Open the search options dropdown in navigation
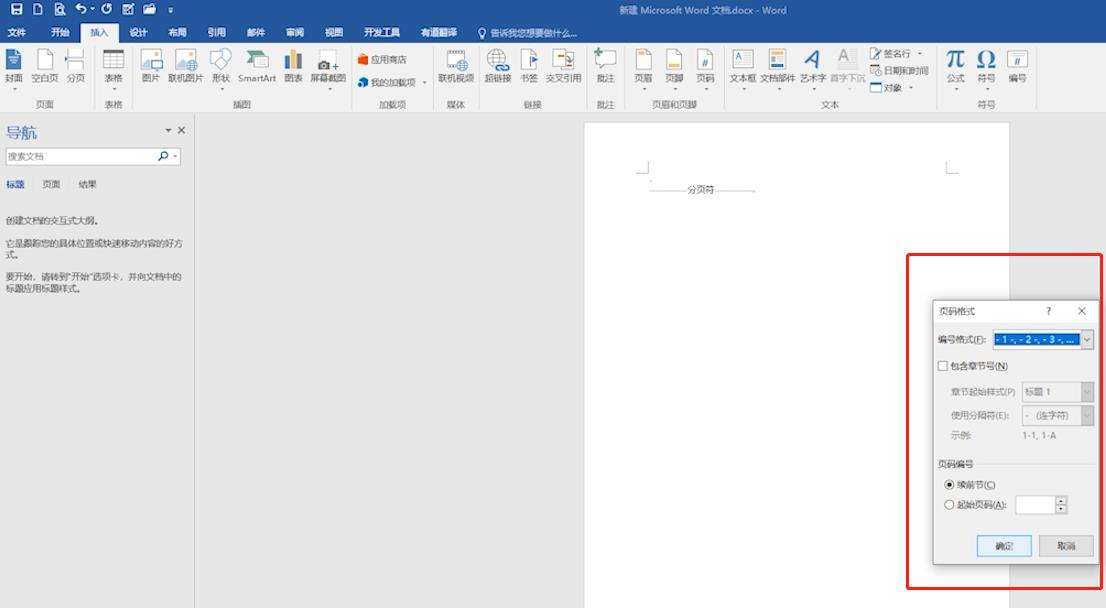1106x608 pixels. (x=176, y=156)
